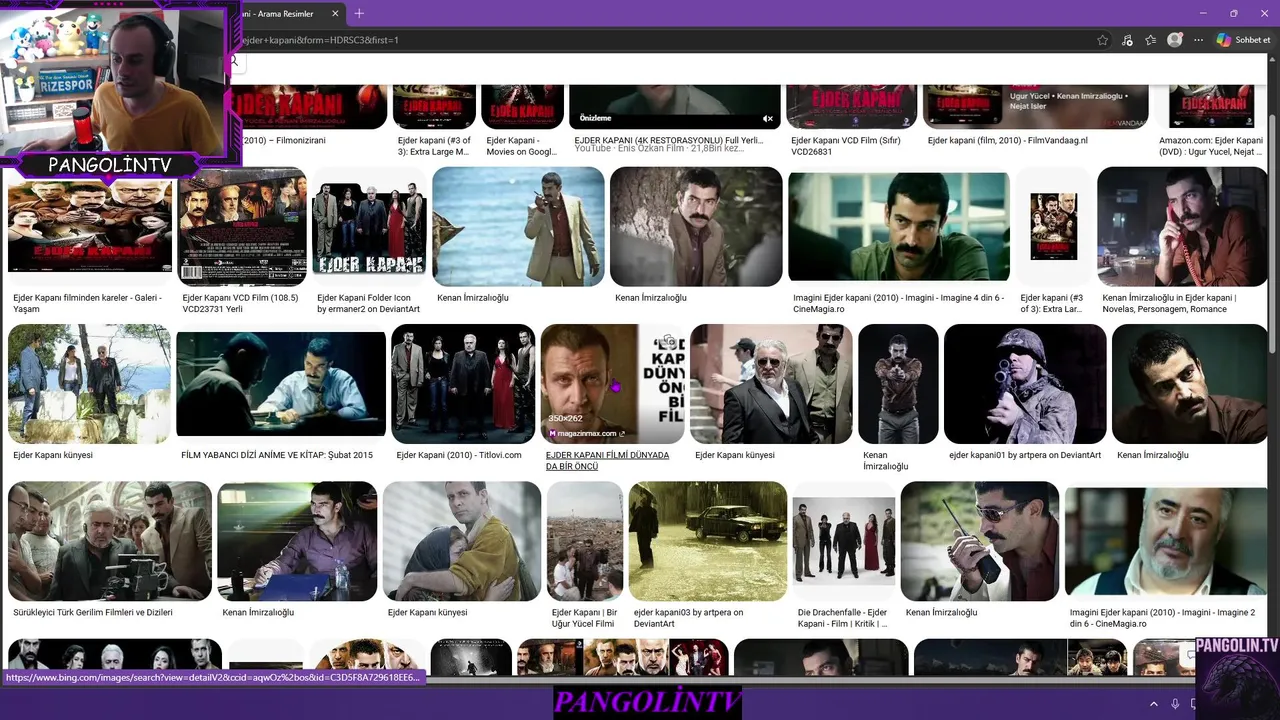Unmute the 'Önizleme' video preview speaker icon
The image size is (1280, 720).
coord(768,118)
